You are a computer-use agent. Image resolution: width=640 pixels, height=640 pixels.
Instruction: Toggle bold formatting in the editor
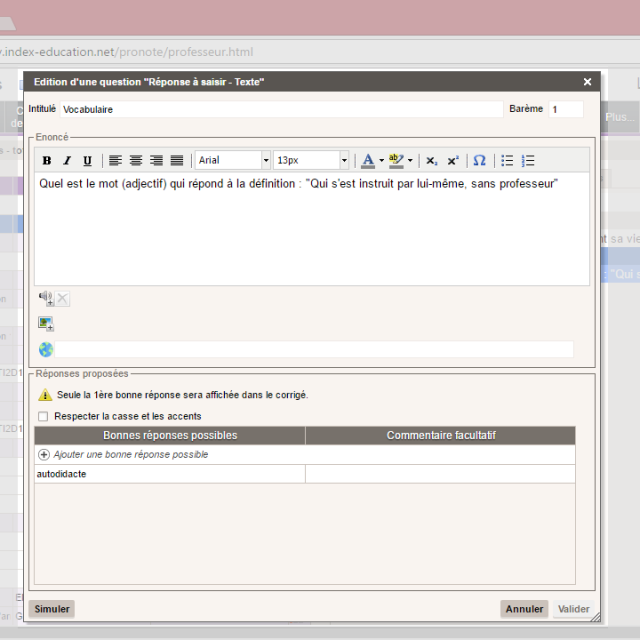click(x=47, y=161)
